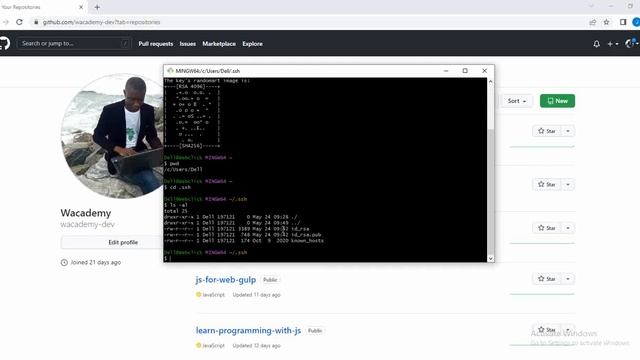
Task: Expand the list dropdown beside js-for-web-gulp Star
Action: [x=568, y=279]
